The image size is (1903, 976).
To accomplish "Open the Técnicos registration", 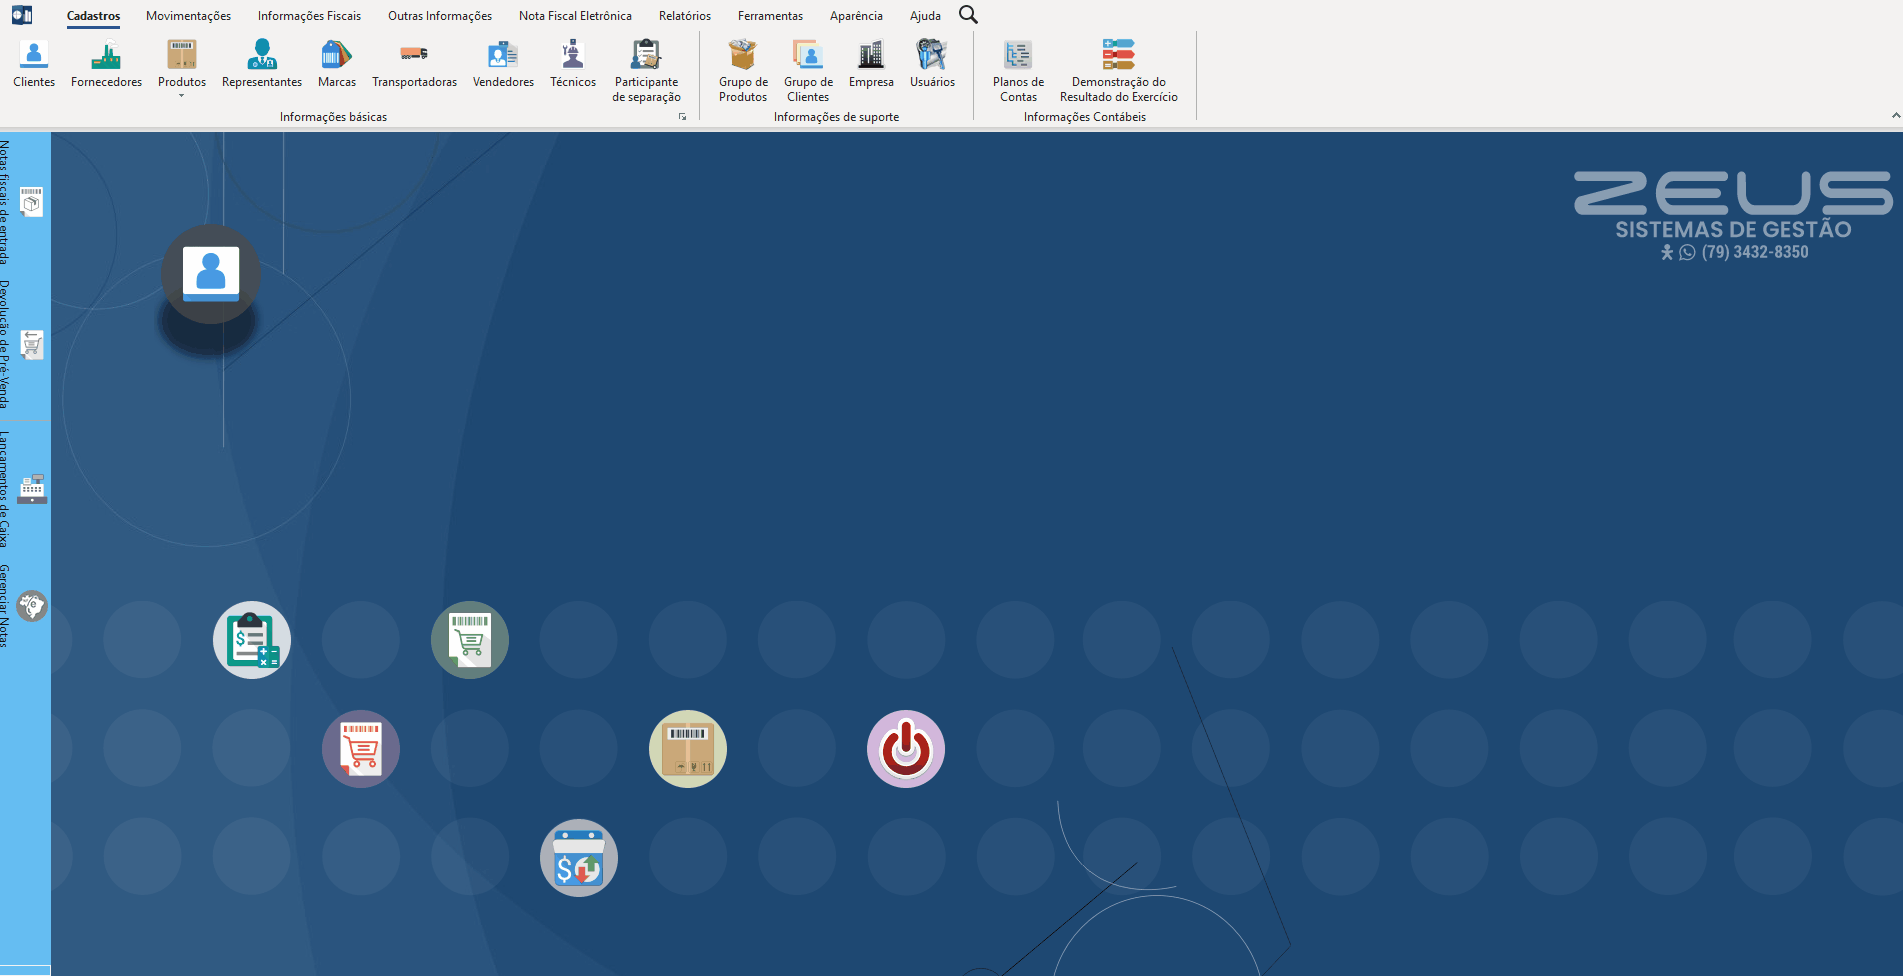I will 573,64.
